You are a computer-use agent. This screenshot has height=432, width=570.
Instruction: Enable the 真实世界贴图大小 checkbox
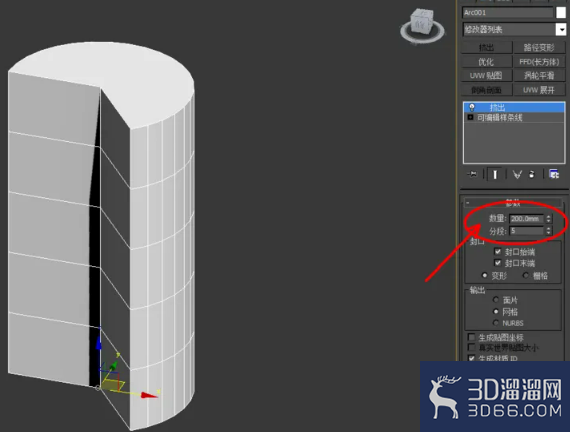tap(471, 347)
